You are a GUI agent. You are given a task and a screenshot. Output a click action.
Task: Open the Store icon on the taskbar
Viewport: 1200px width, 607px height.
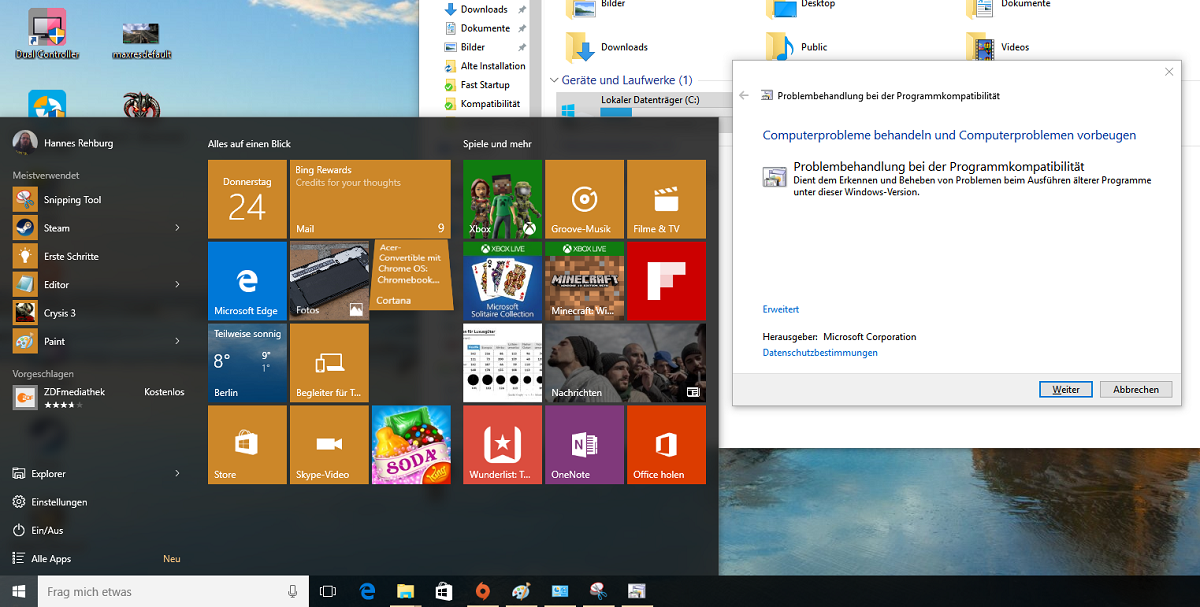tap(443, 591)
